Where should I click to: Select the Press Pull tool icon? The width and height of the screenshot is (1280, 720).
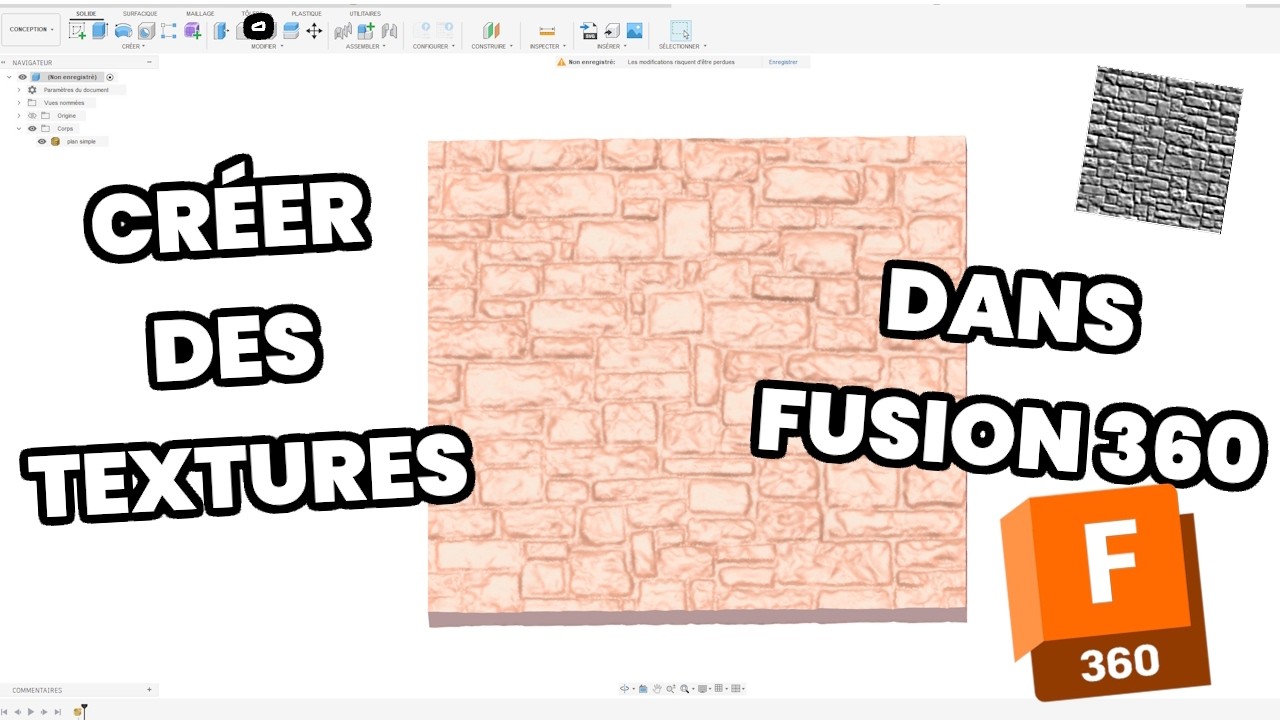(221, 30)
